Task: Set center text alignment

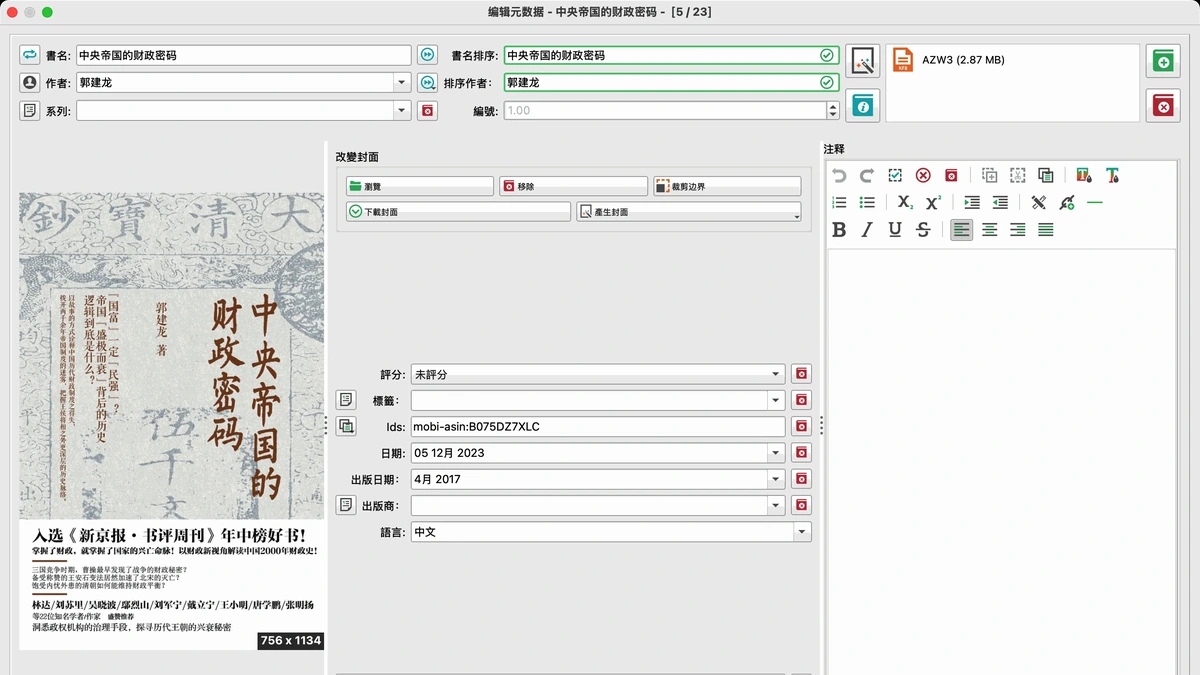Action: click(989, 230)
